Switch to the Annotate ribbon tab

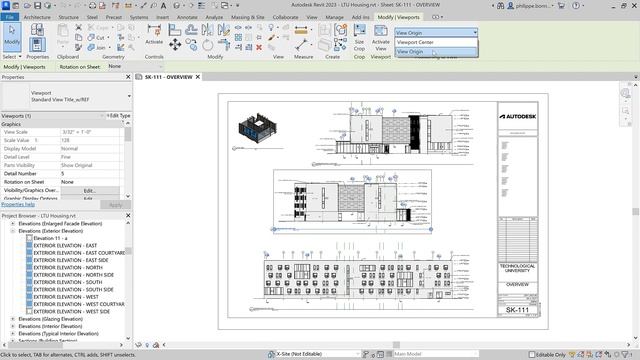click(187, 17)
